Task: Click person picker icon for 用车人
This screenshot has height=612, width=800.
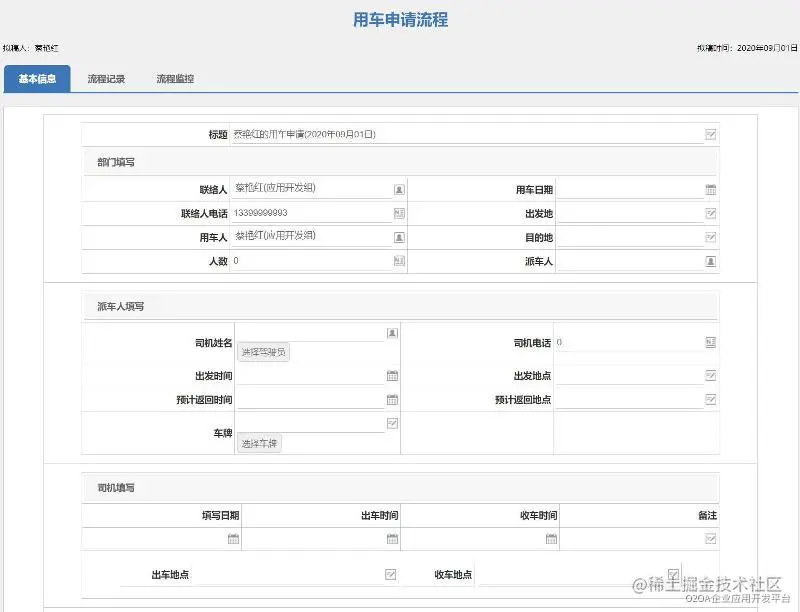Action: click(399, 238)
